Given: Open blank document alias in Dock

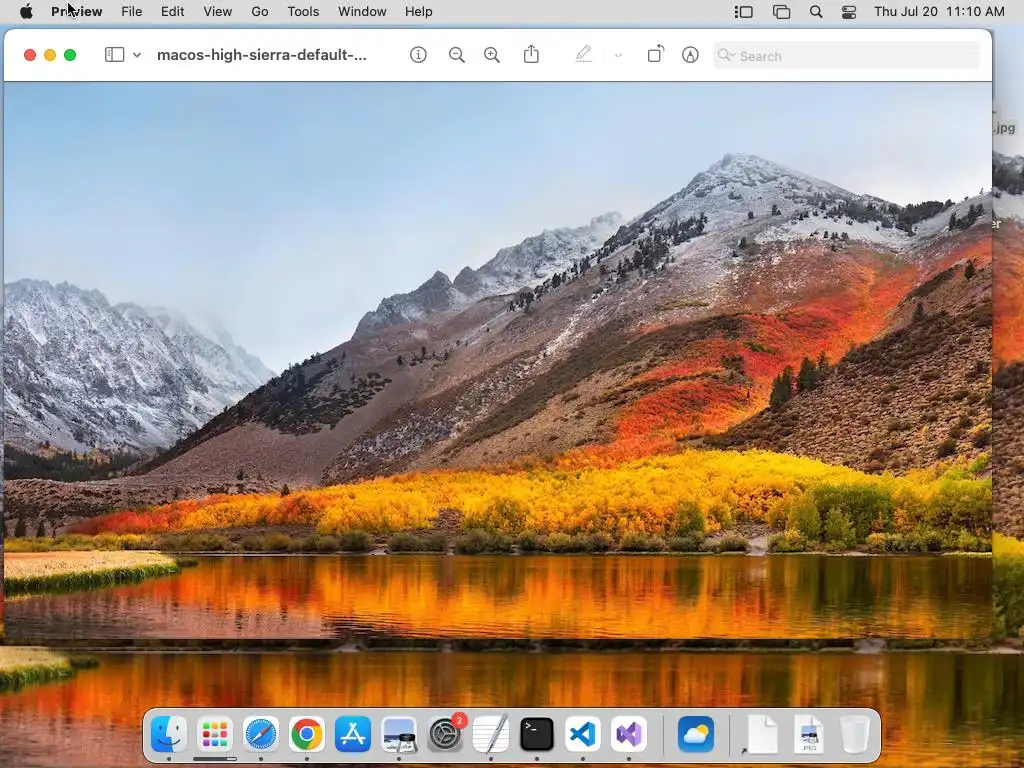Looking at the screenshot, I should click(761, 734).
